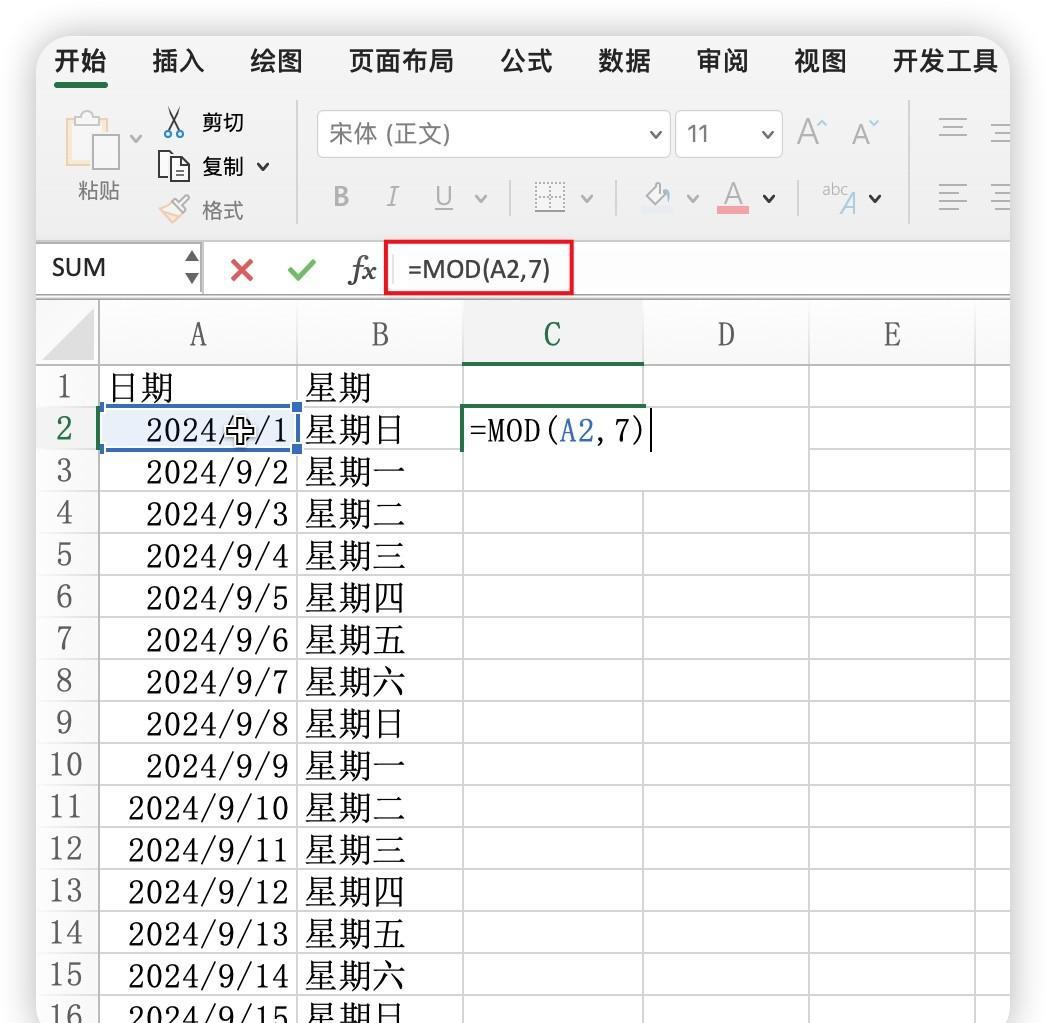Click the Paste clipboard icon
The image size is (1046, 1023).
pyautogui.click(x=93, y=139)
